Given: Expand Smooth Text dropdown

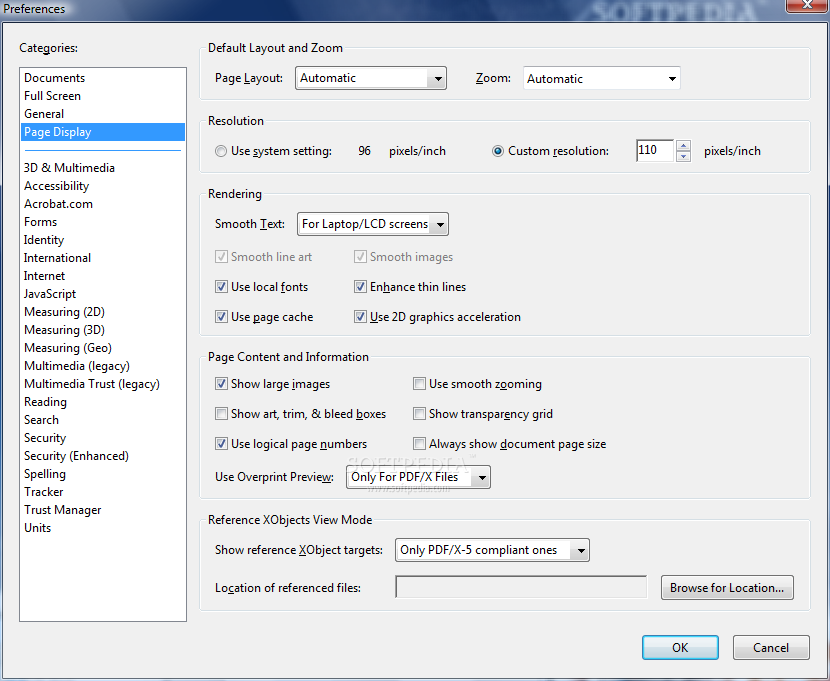Looking at the screenshot, I should [373, 224].
